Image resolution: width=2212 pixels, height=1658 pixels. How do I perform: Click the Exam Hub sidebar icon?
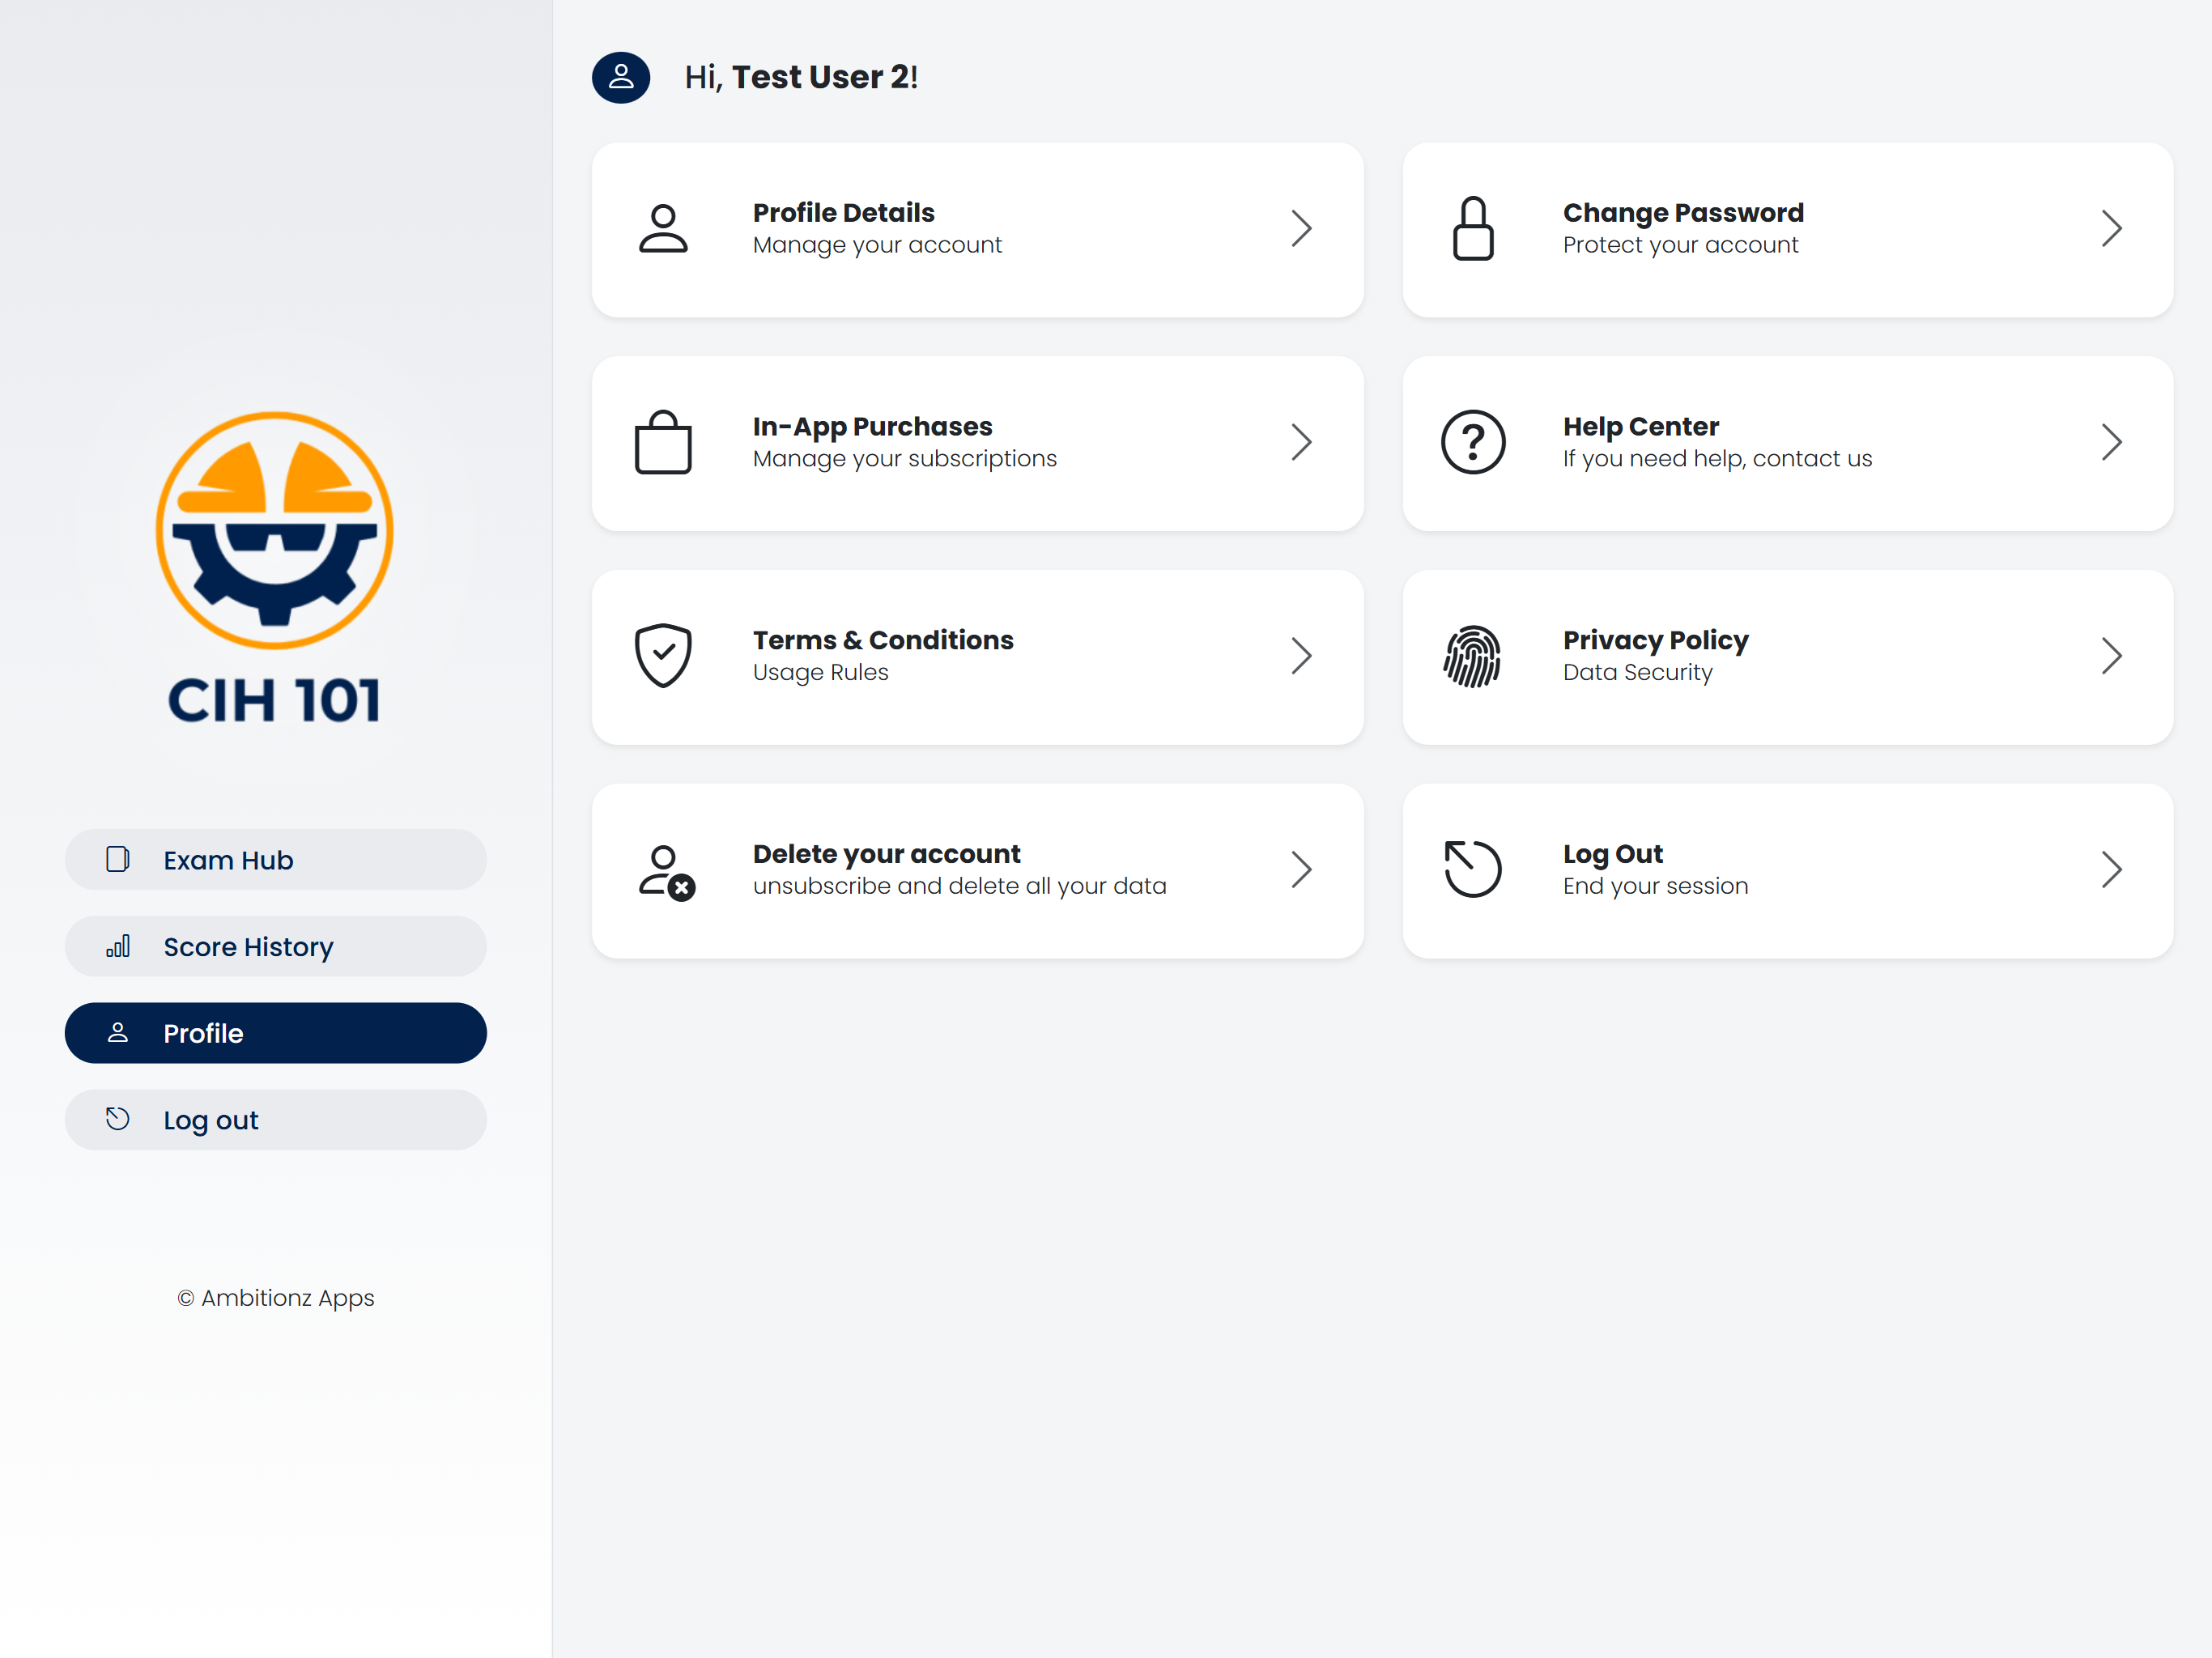click(x=118, y=859)
